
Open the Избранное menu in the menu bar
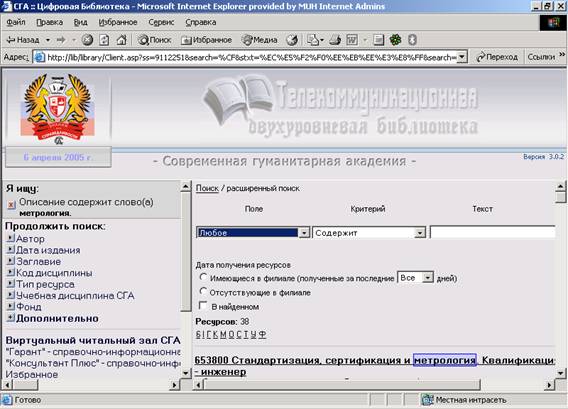tap(118, 22)
